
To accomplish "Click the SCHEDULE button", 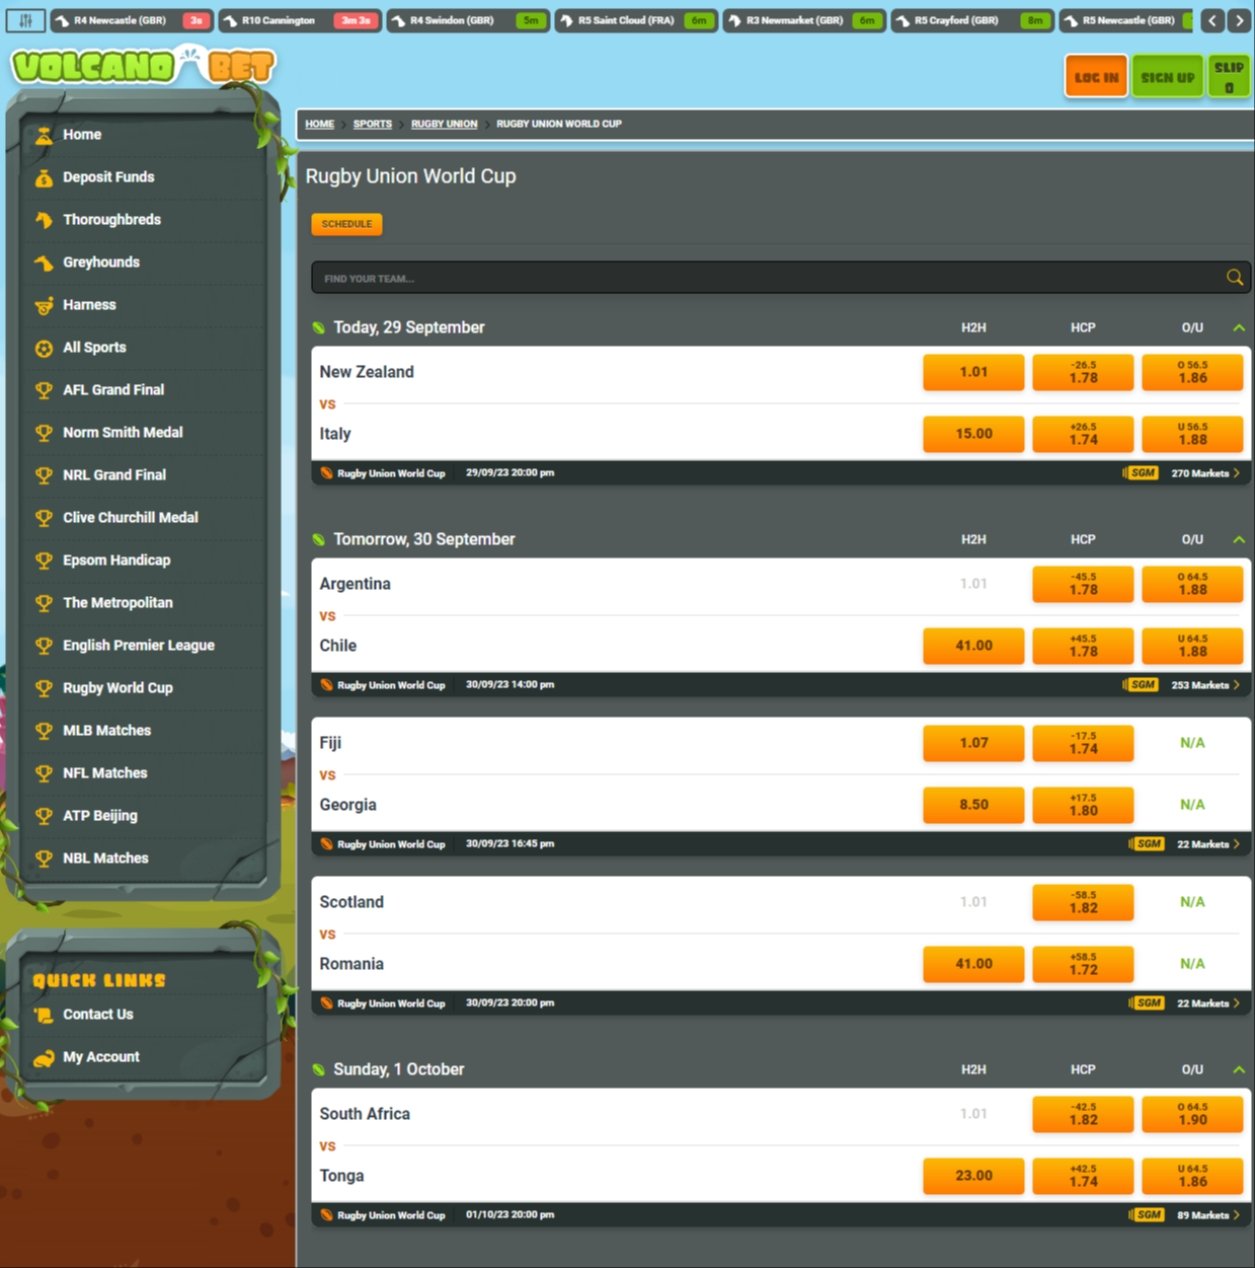I will click(347, 224).
